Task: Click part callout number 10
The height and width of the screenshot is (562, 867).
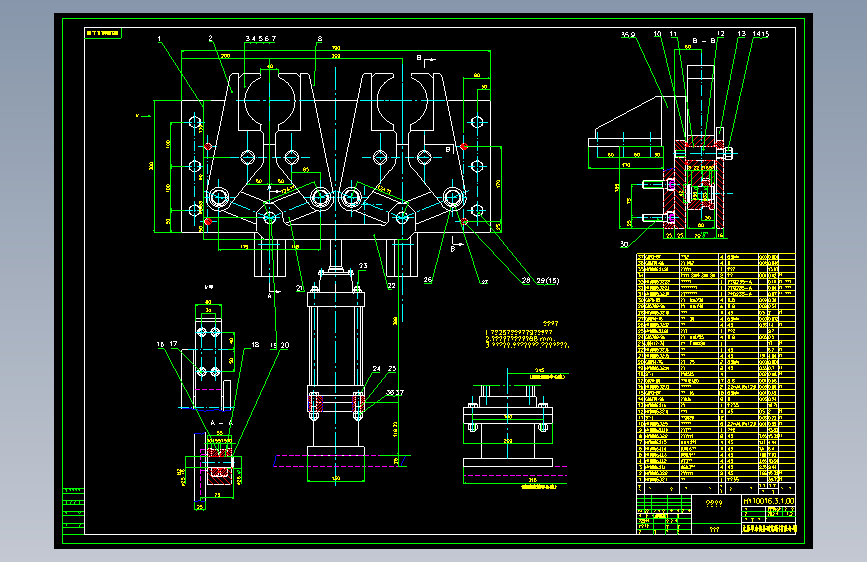Action: pyautogui.click(x=657, y=34)
